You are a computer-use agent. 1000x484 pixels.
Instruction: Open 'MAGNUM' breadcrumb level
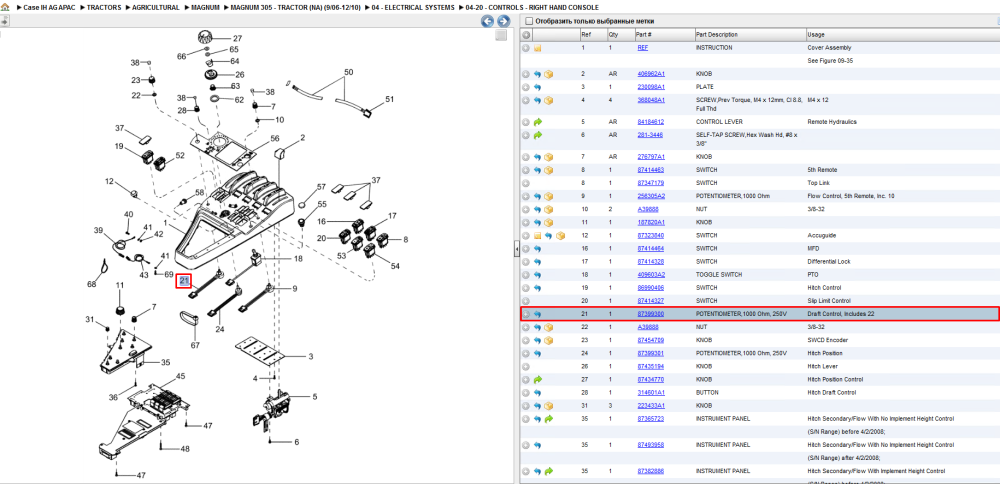[205, 7]
